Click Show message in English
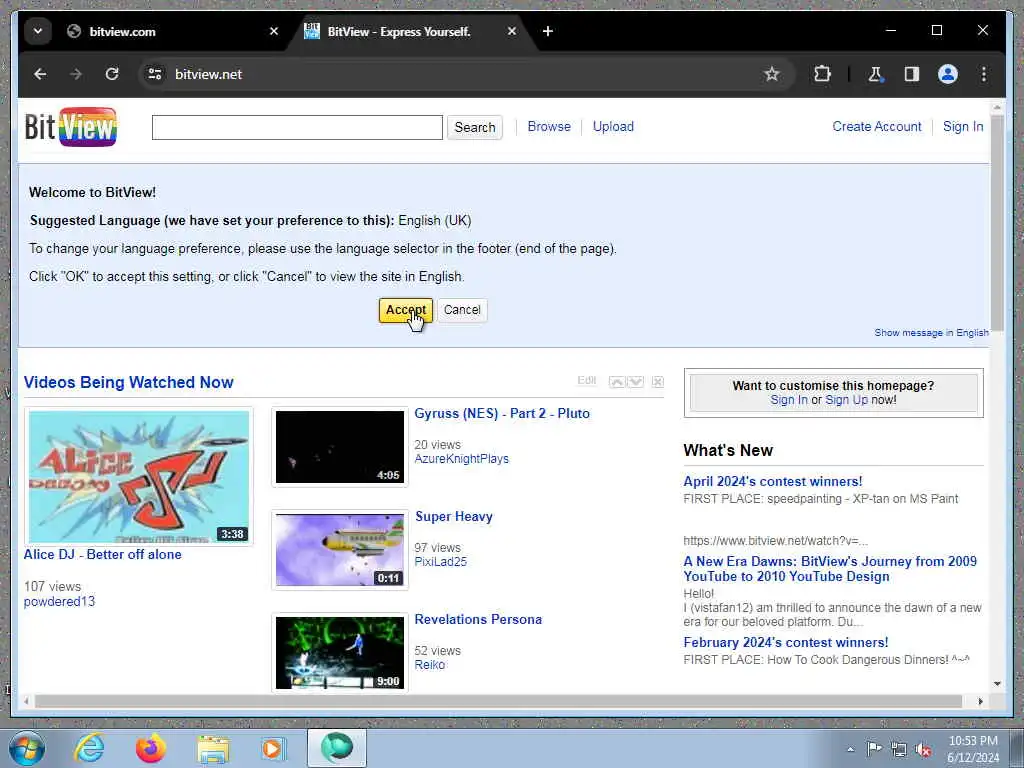The height and width of the screenshot is (768, 1024). tap(931, 332)
